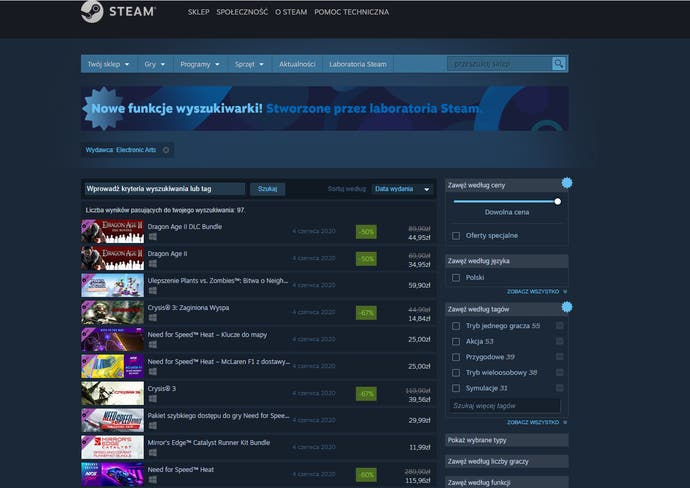The image size is (690, 488).
Task: Open the Gry dropdown menu
Action: pos(154,64)
